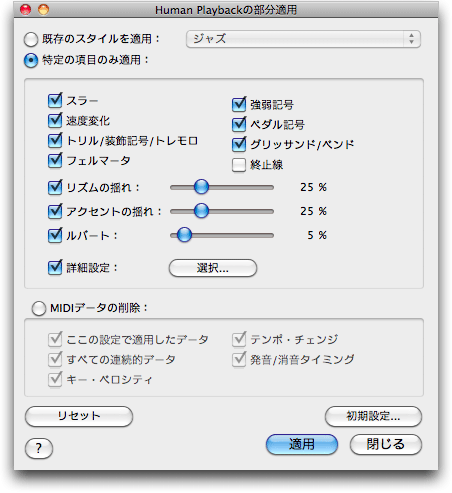The height and width of the screenshot is (493, 452).
Task: Choose the 特定の項目のみ適用 radio option
Action: 31,60
